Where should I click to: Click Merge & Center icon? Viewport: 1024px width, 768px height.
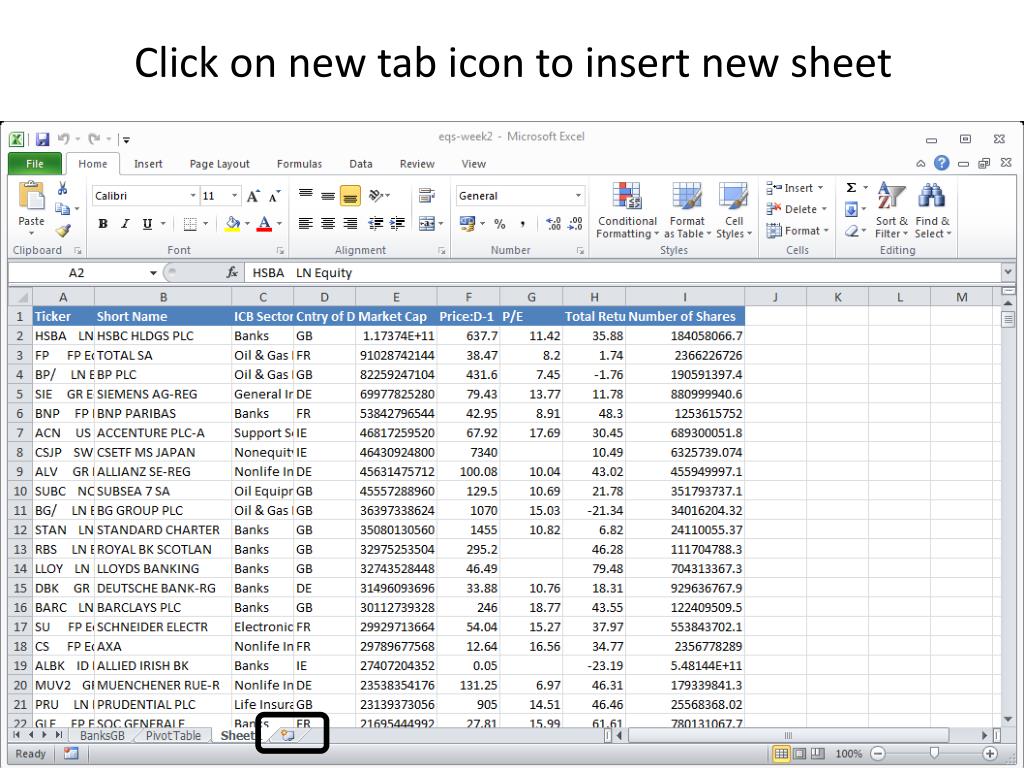coord(427,224)
